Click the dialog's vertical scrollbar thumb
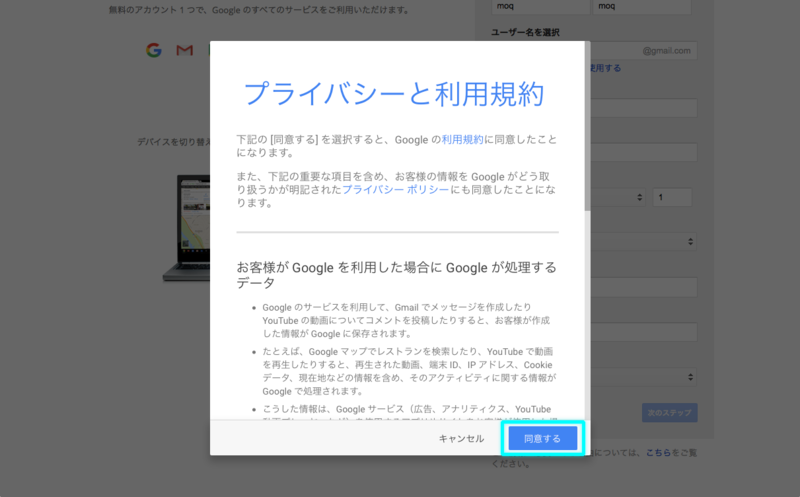The width and height of the screenshot is (800, 497). point(587,126)
